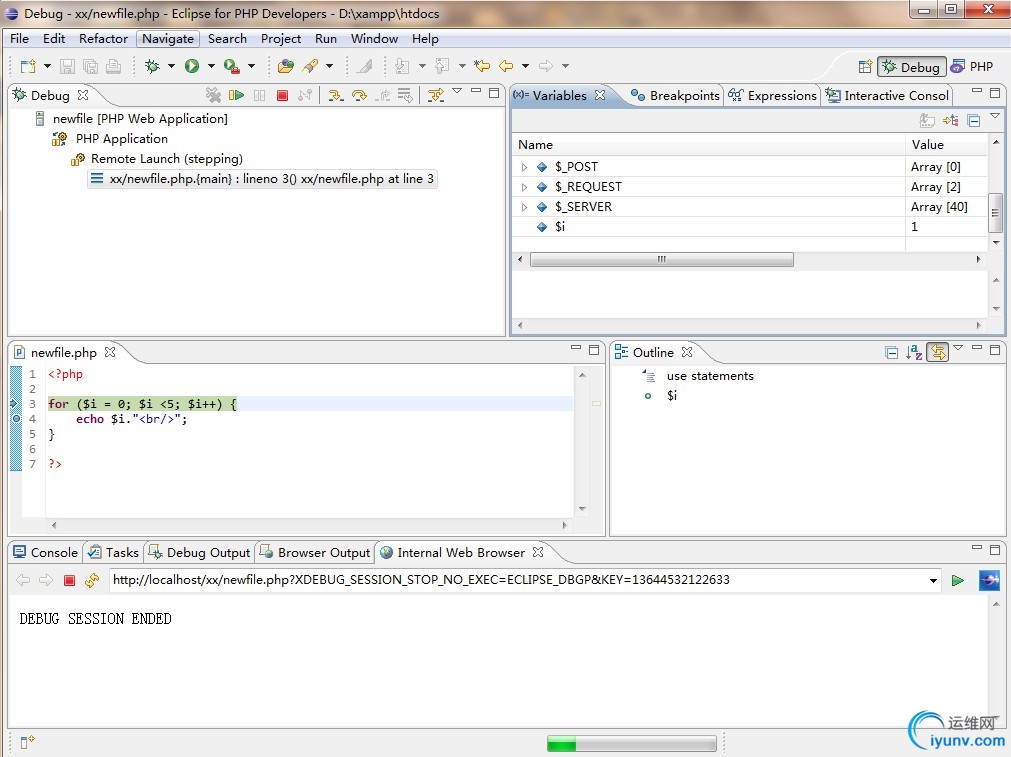1011x757 pixels.
Task: Switch to the Breakpoints tab
Action: tap(674, 95)
